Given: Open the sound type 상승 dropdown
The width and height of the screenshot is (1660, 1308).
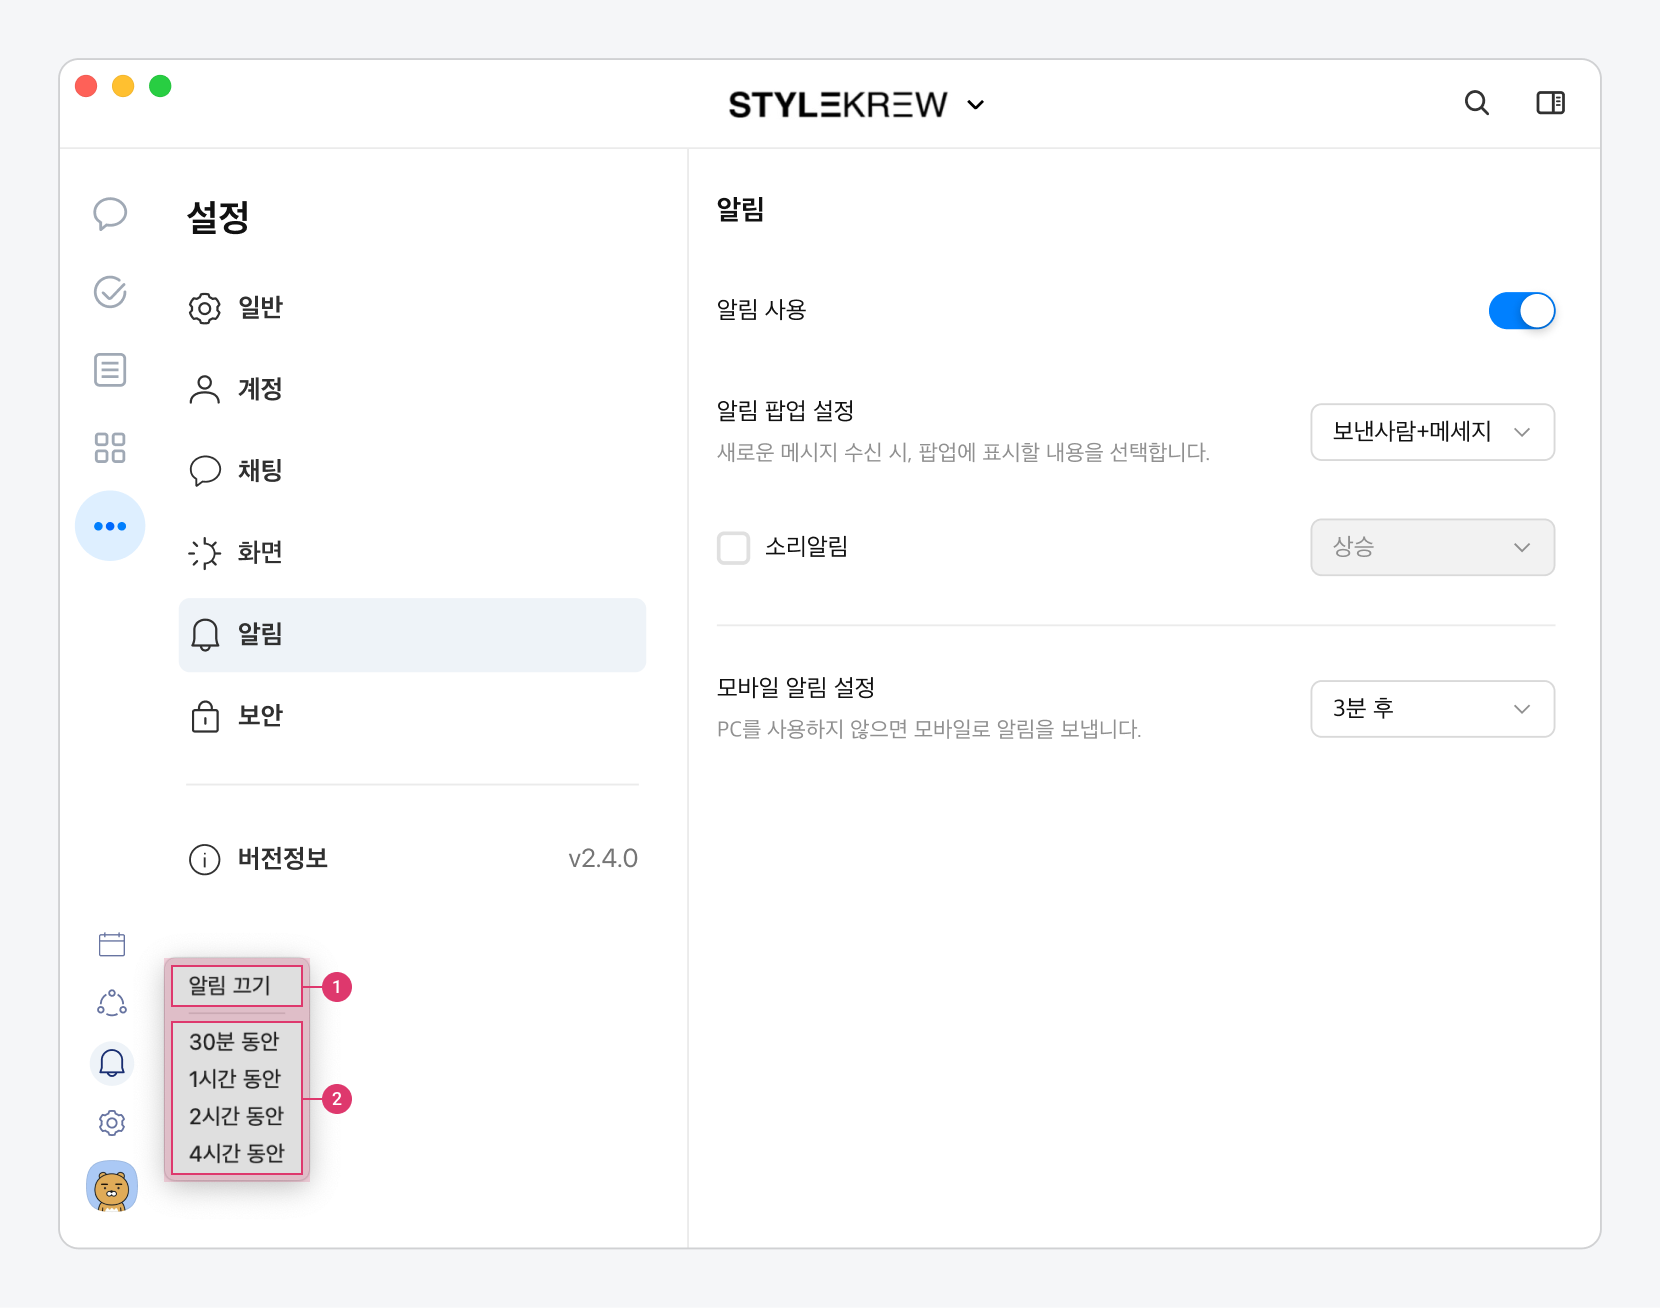Looking at the screenshot, I should [x=1432, y=547].
